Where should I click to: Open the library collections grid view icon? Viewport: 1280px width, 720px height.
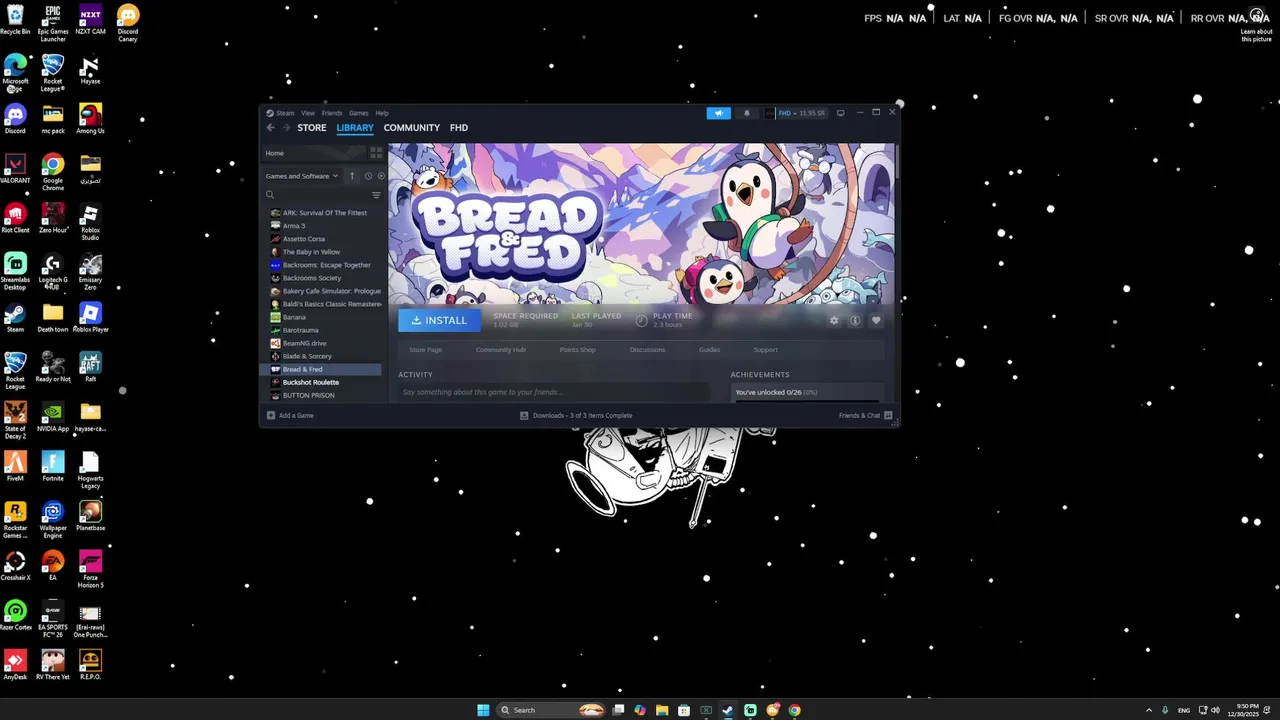[x=376, y=153]
